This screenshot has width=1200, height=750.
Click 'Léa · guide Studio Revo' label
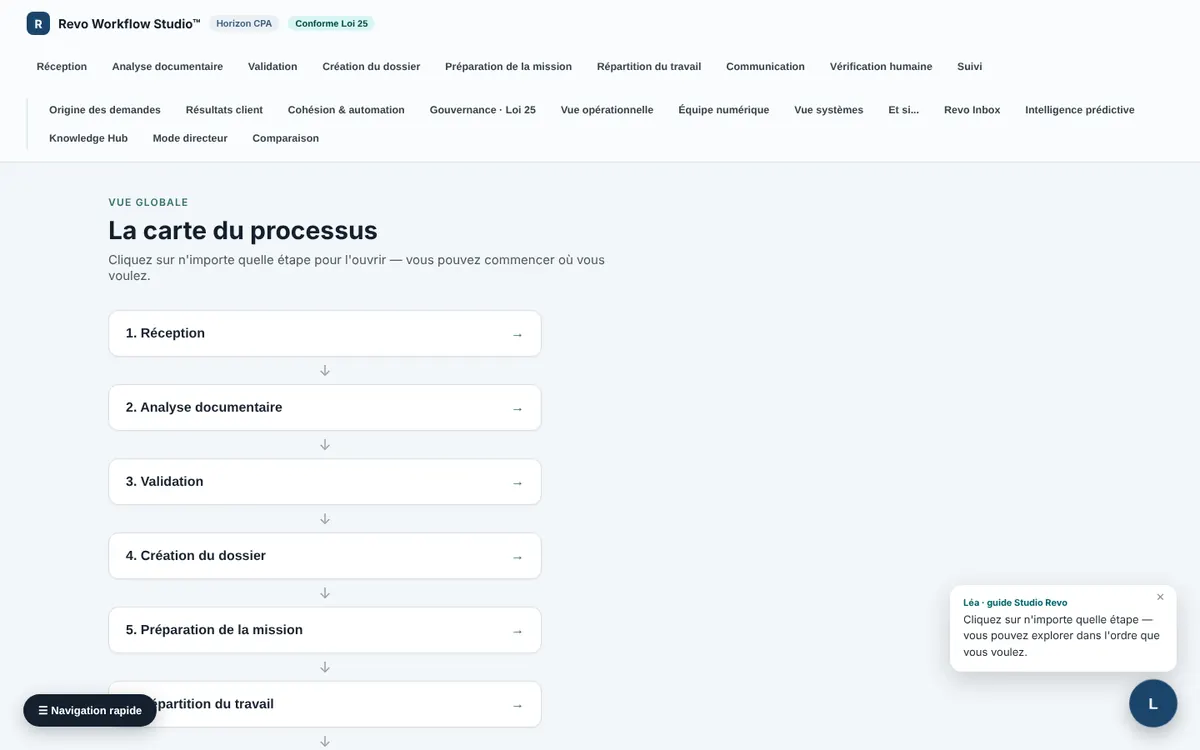pyautogui.click(x=1015, y=603)
